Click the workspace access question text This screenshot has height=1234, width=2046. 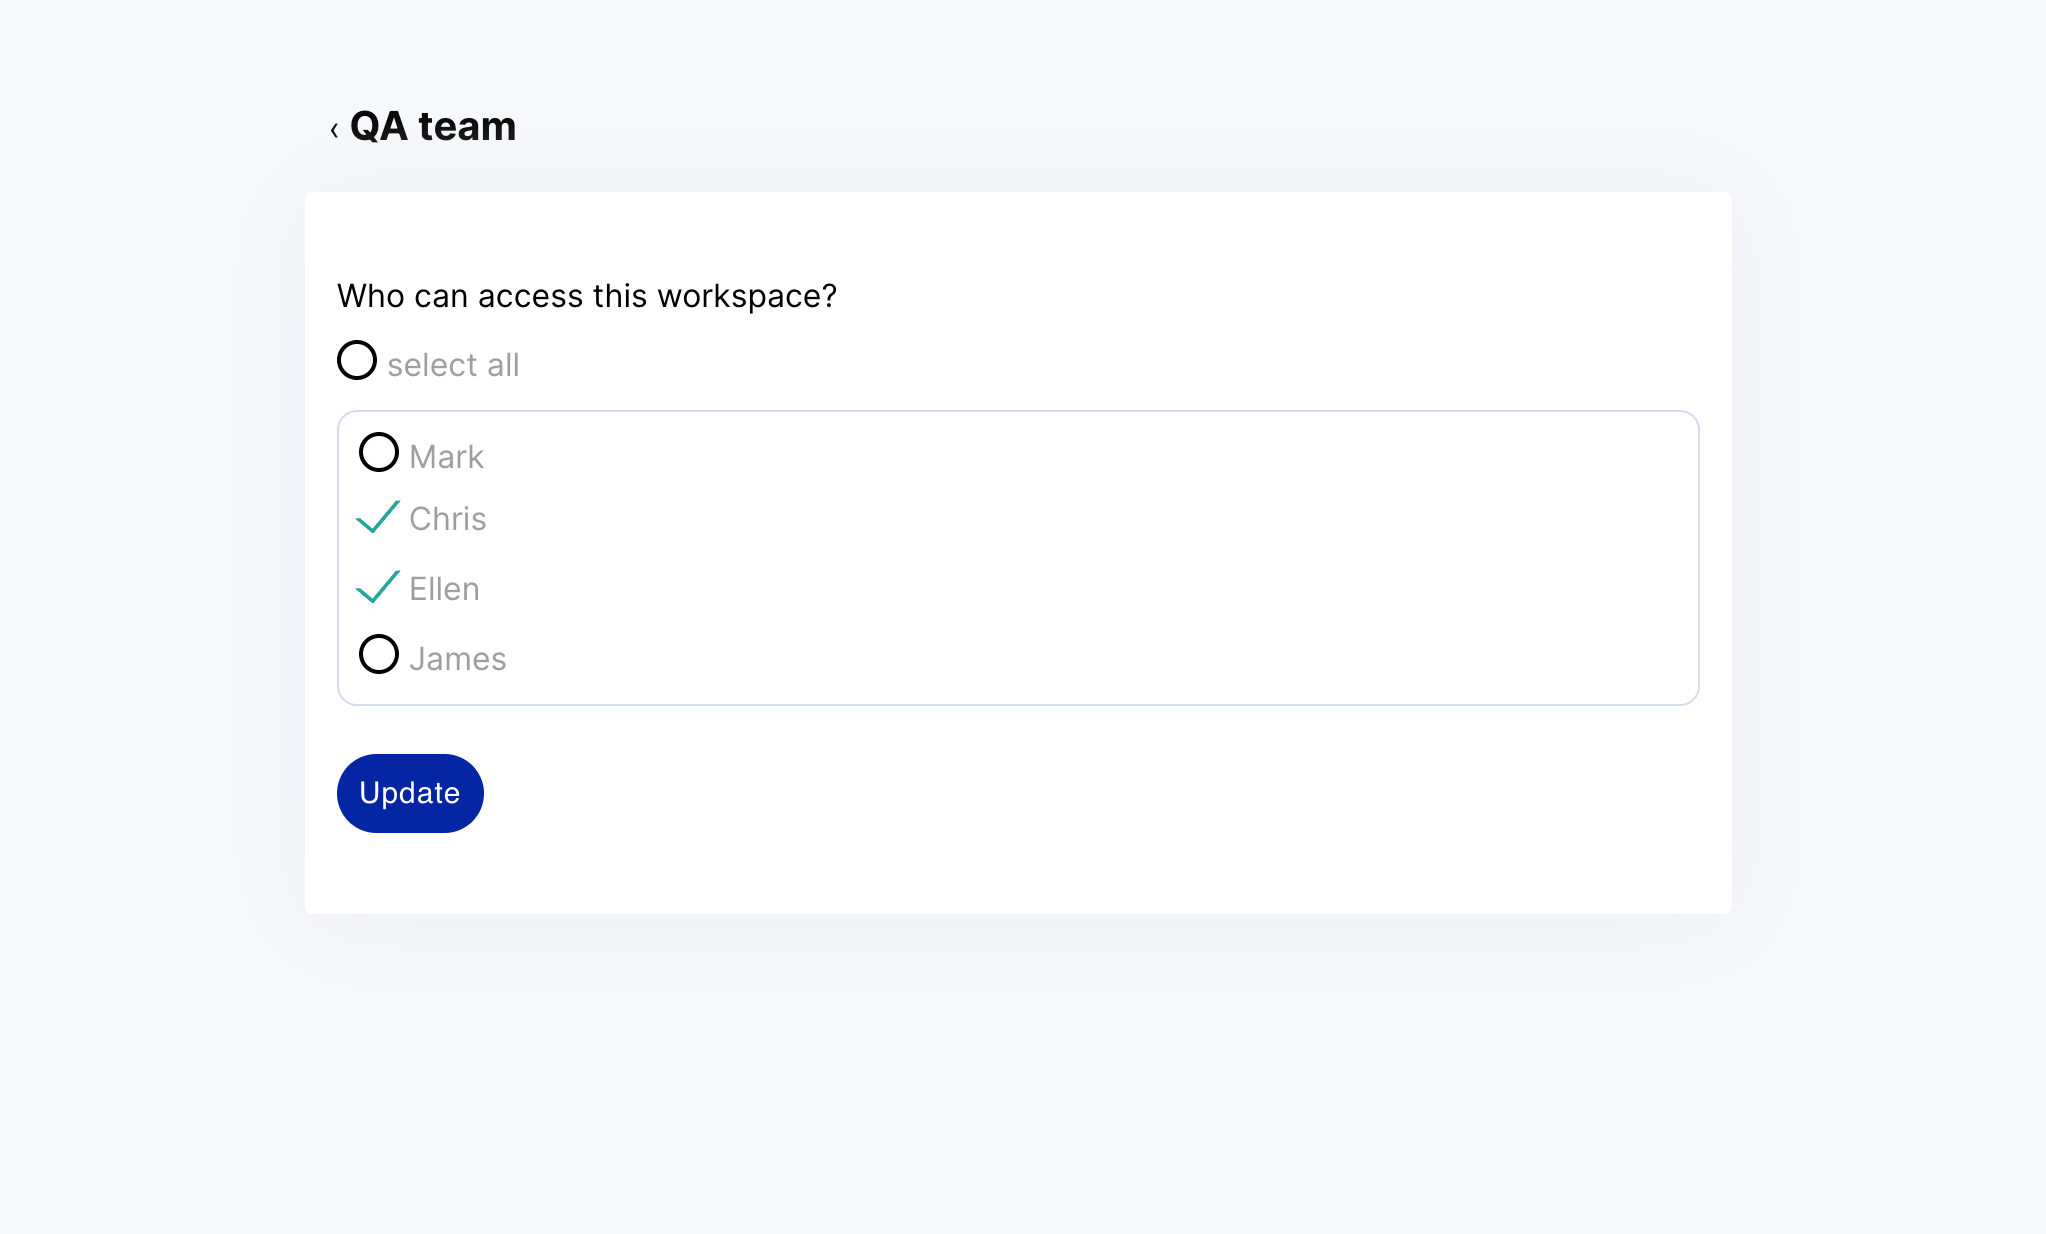click(x=587, y=295)
